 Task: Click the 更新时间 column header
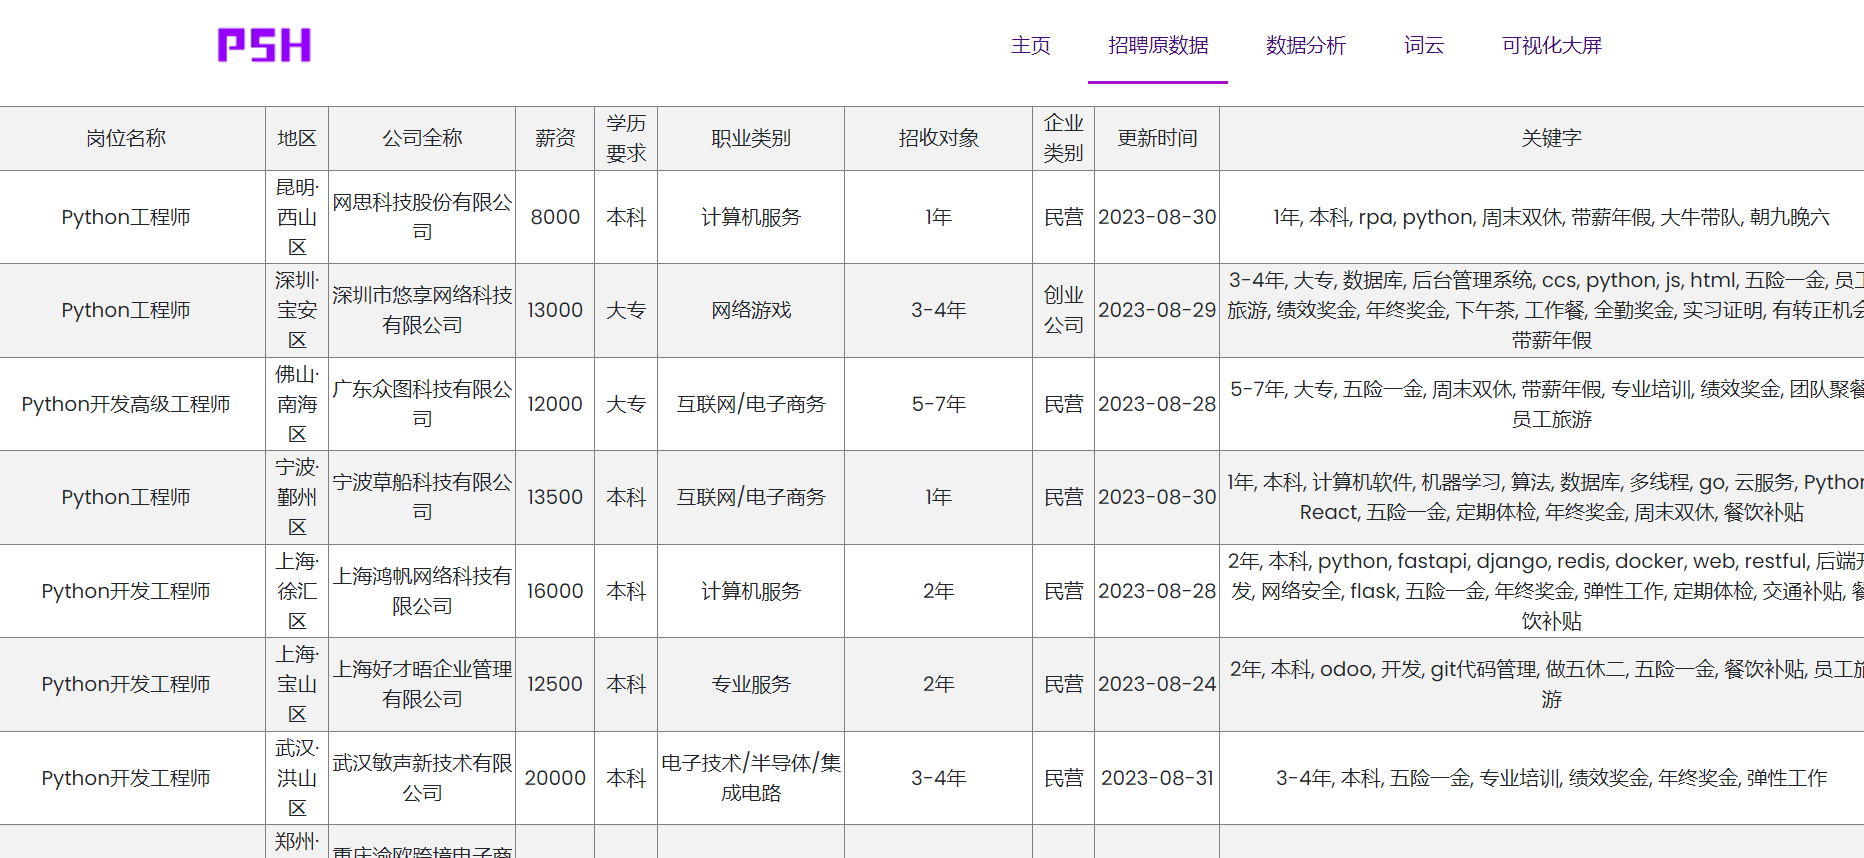pos(1157,138)
